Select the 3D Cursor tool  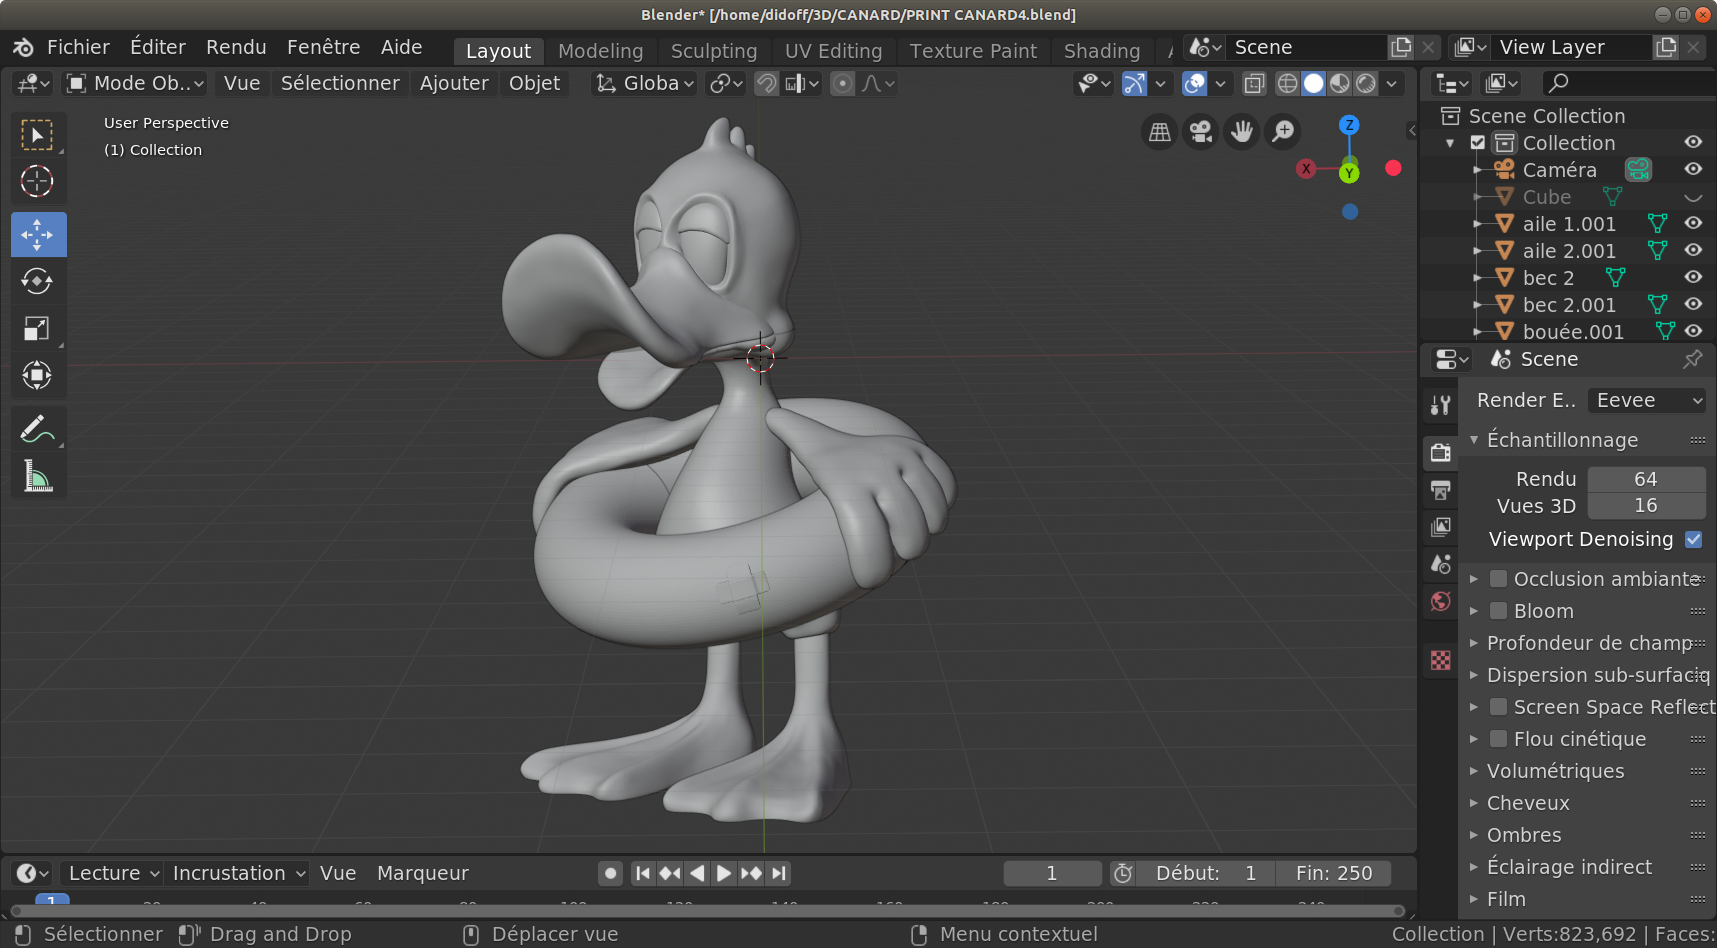point(37,181)
